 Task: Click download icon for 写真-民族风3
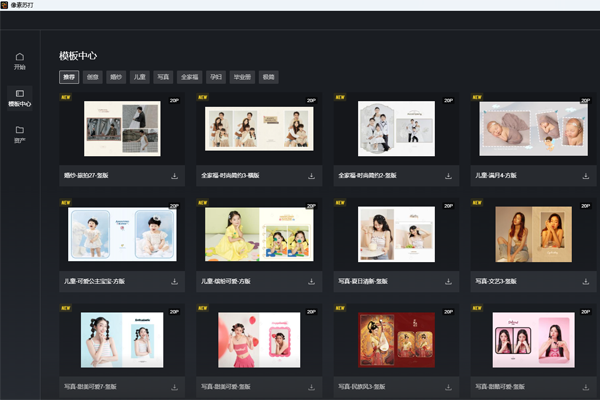(447, 385)
